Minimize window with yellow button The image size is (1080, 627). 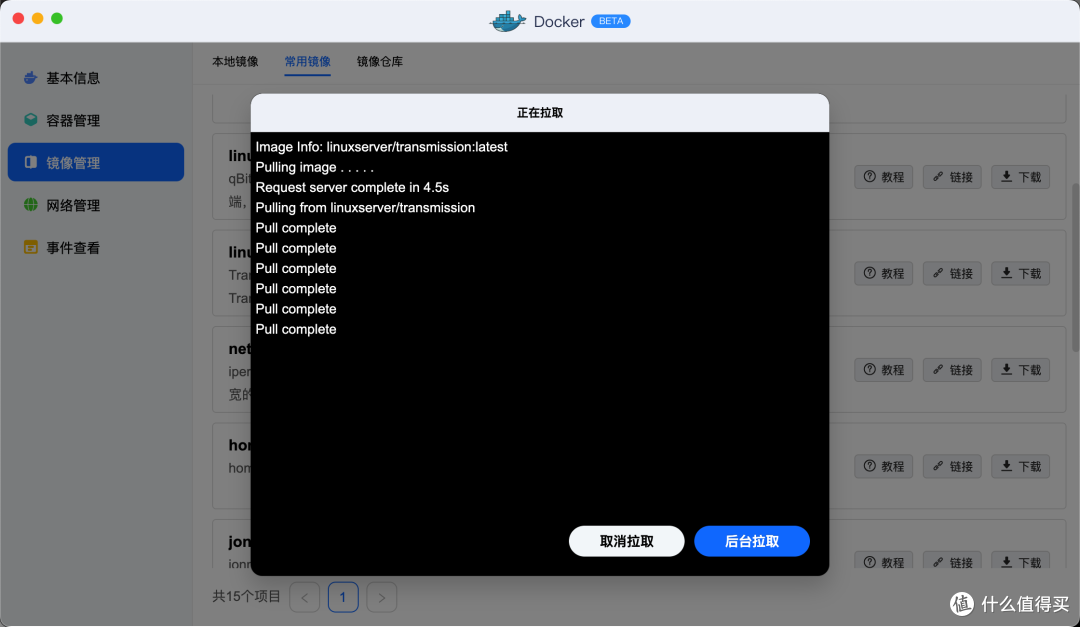[38, 19]
